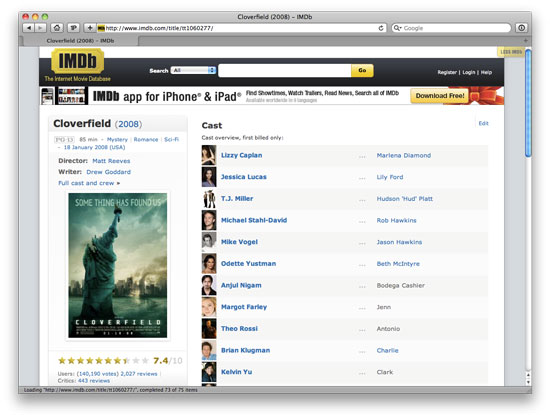Click the Edit link beside Cast
550x415 pixels.
483,123
